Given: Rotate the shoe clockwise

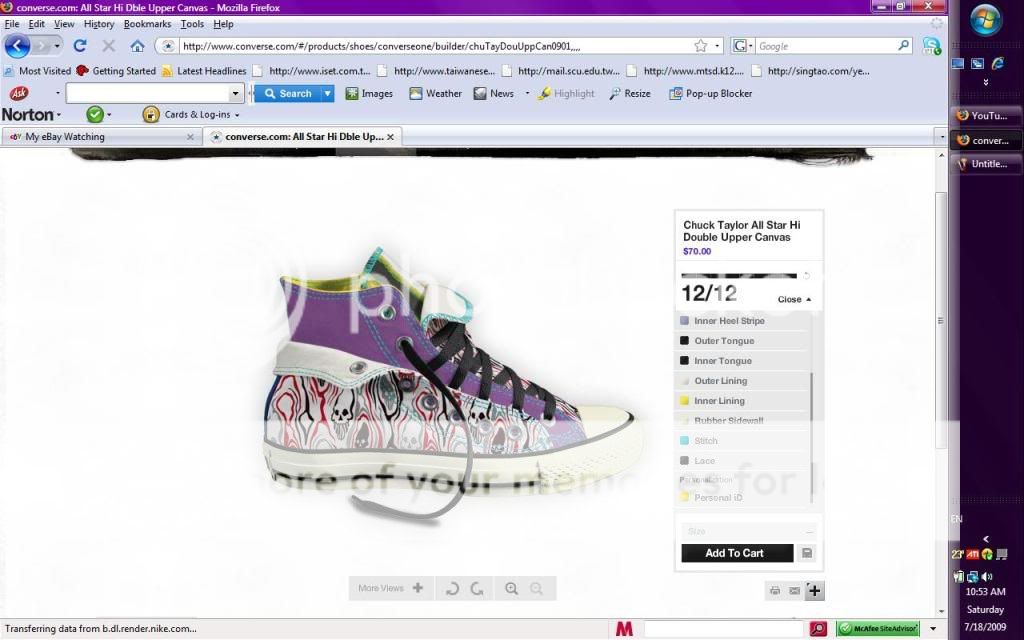Looking at the screenshot, I should (477, 588).
